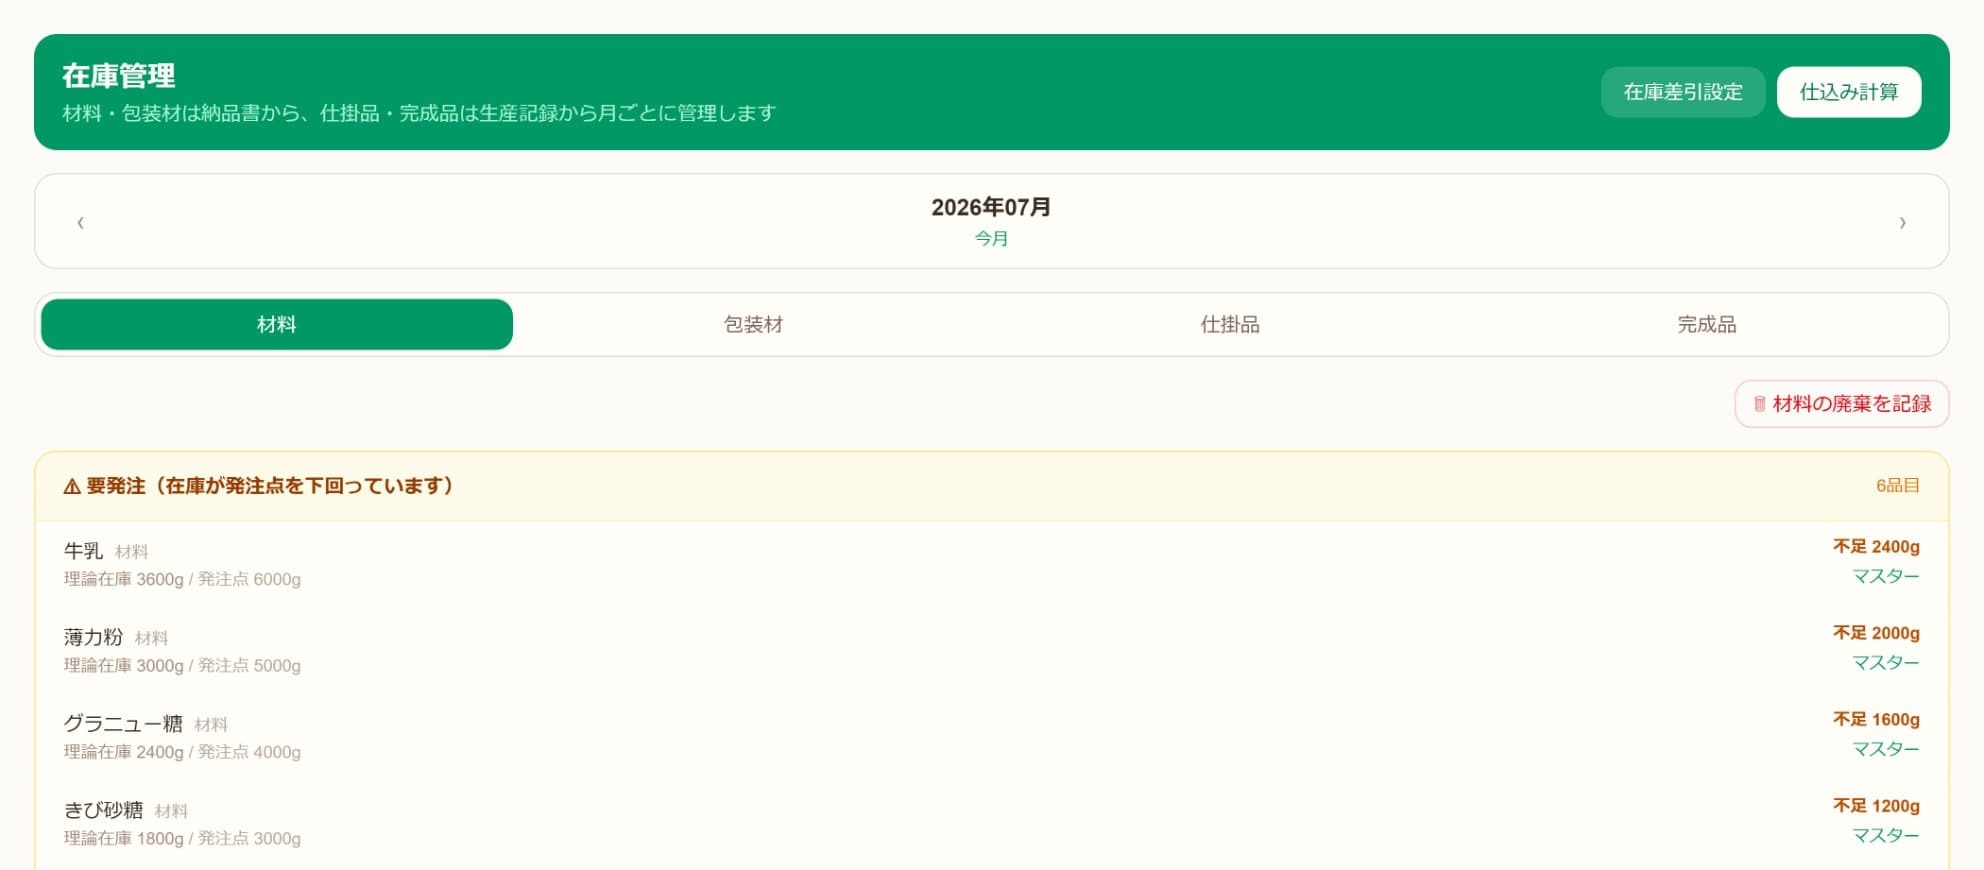The width and height of the screenshot is (1984, 870).
Task: Click the warning triangle icon beside 要発注
Action: (x=72, y=487)
